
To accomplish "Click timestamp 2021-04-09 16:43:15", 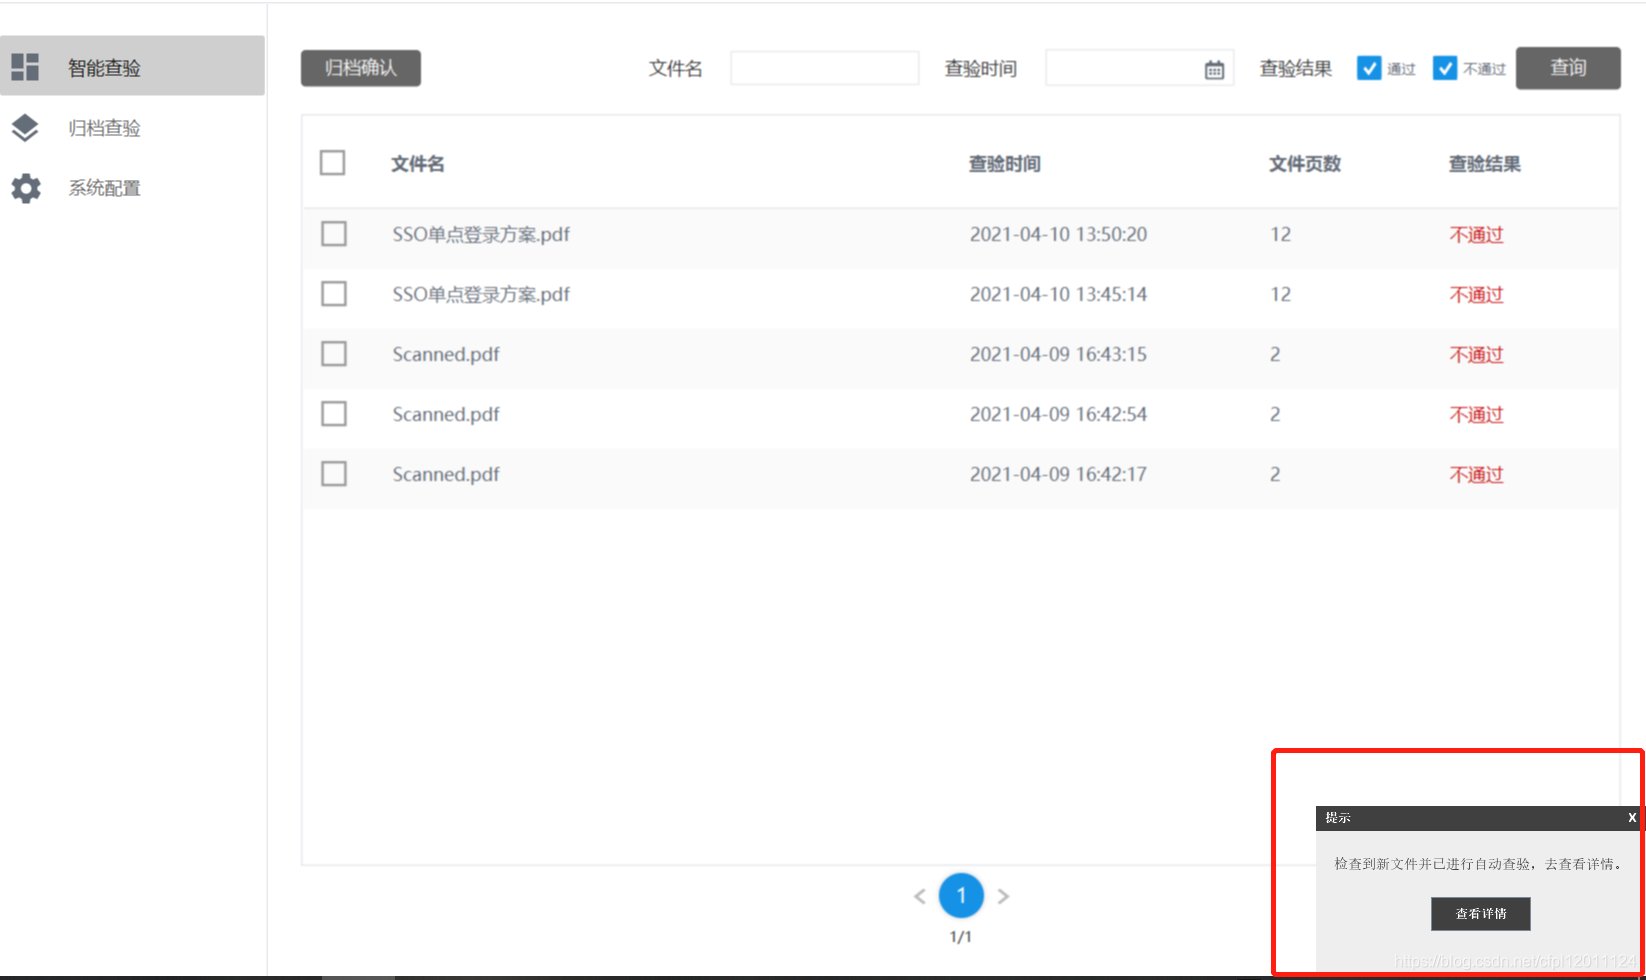I will (1058, 355).
